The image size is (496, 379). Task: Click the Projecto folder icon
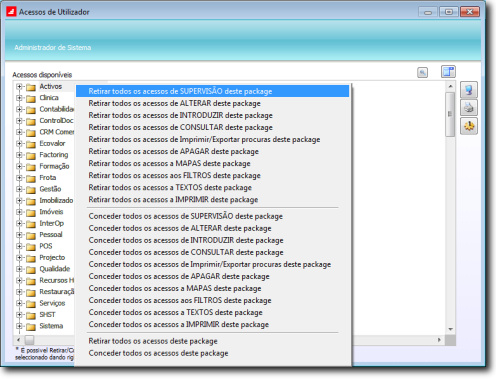tap(31, 258)
